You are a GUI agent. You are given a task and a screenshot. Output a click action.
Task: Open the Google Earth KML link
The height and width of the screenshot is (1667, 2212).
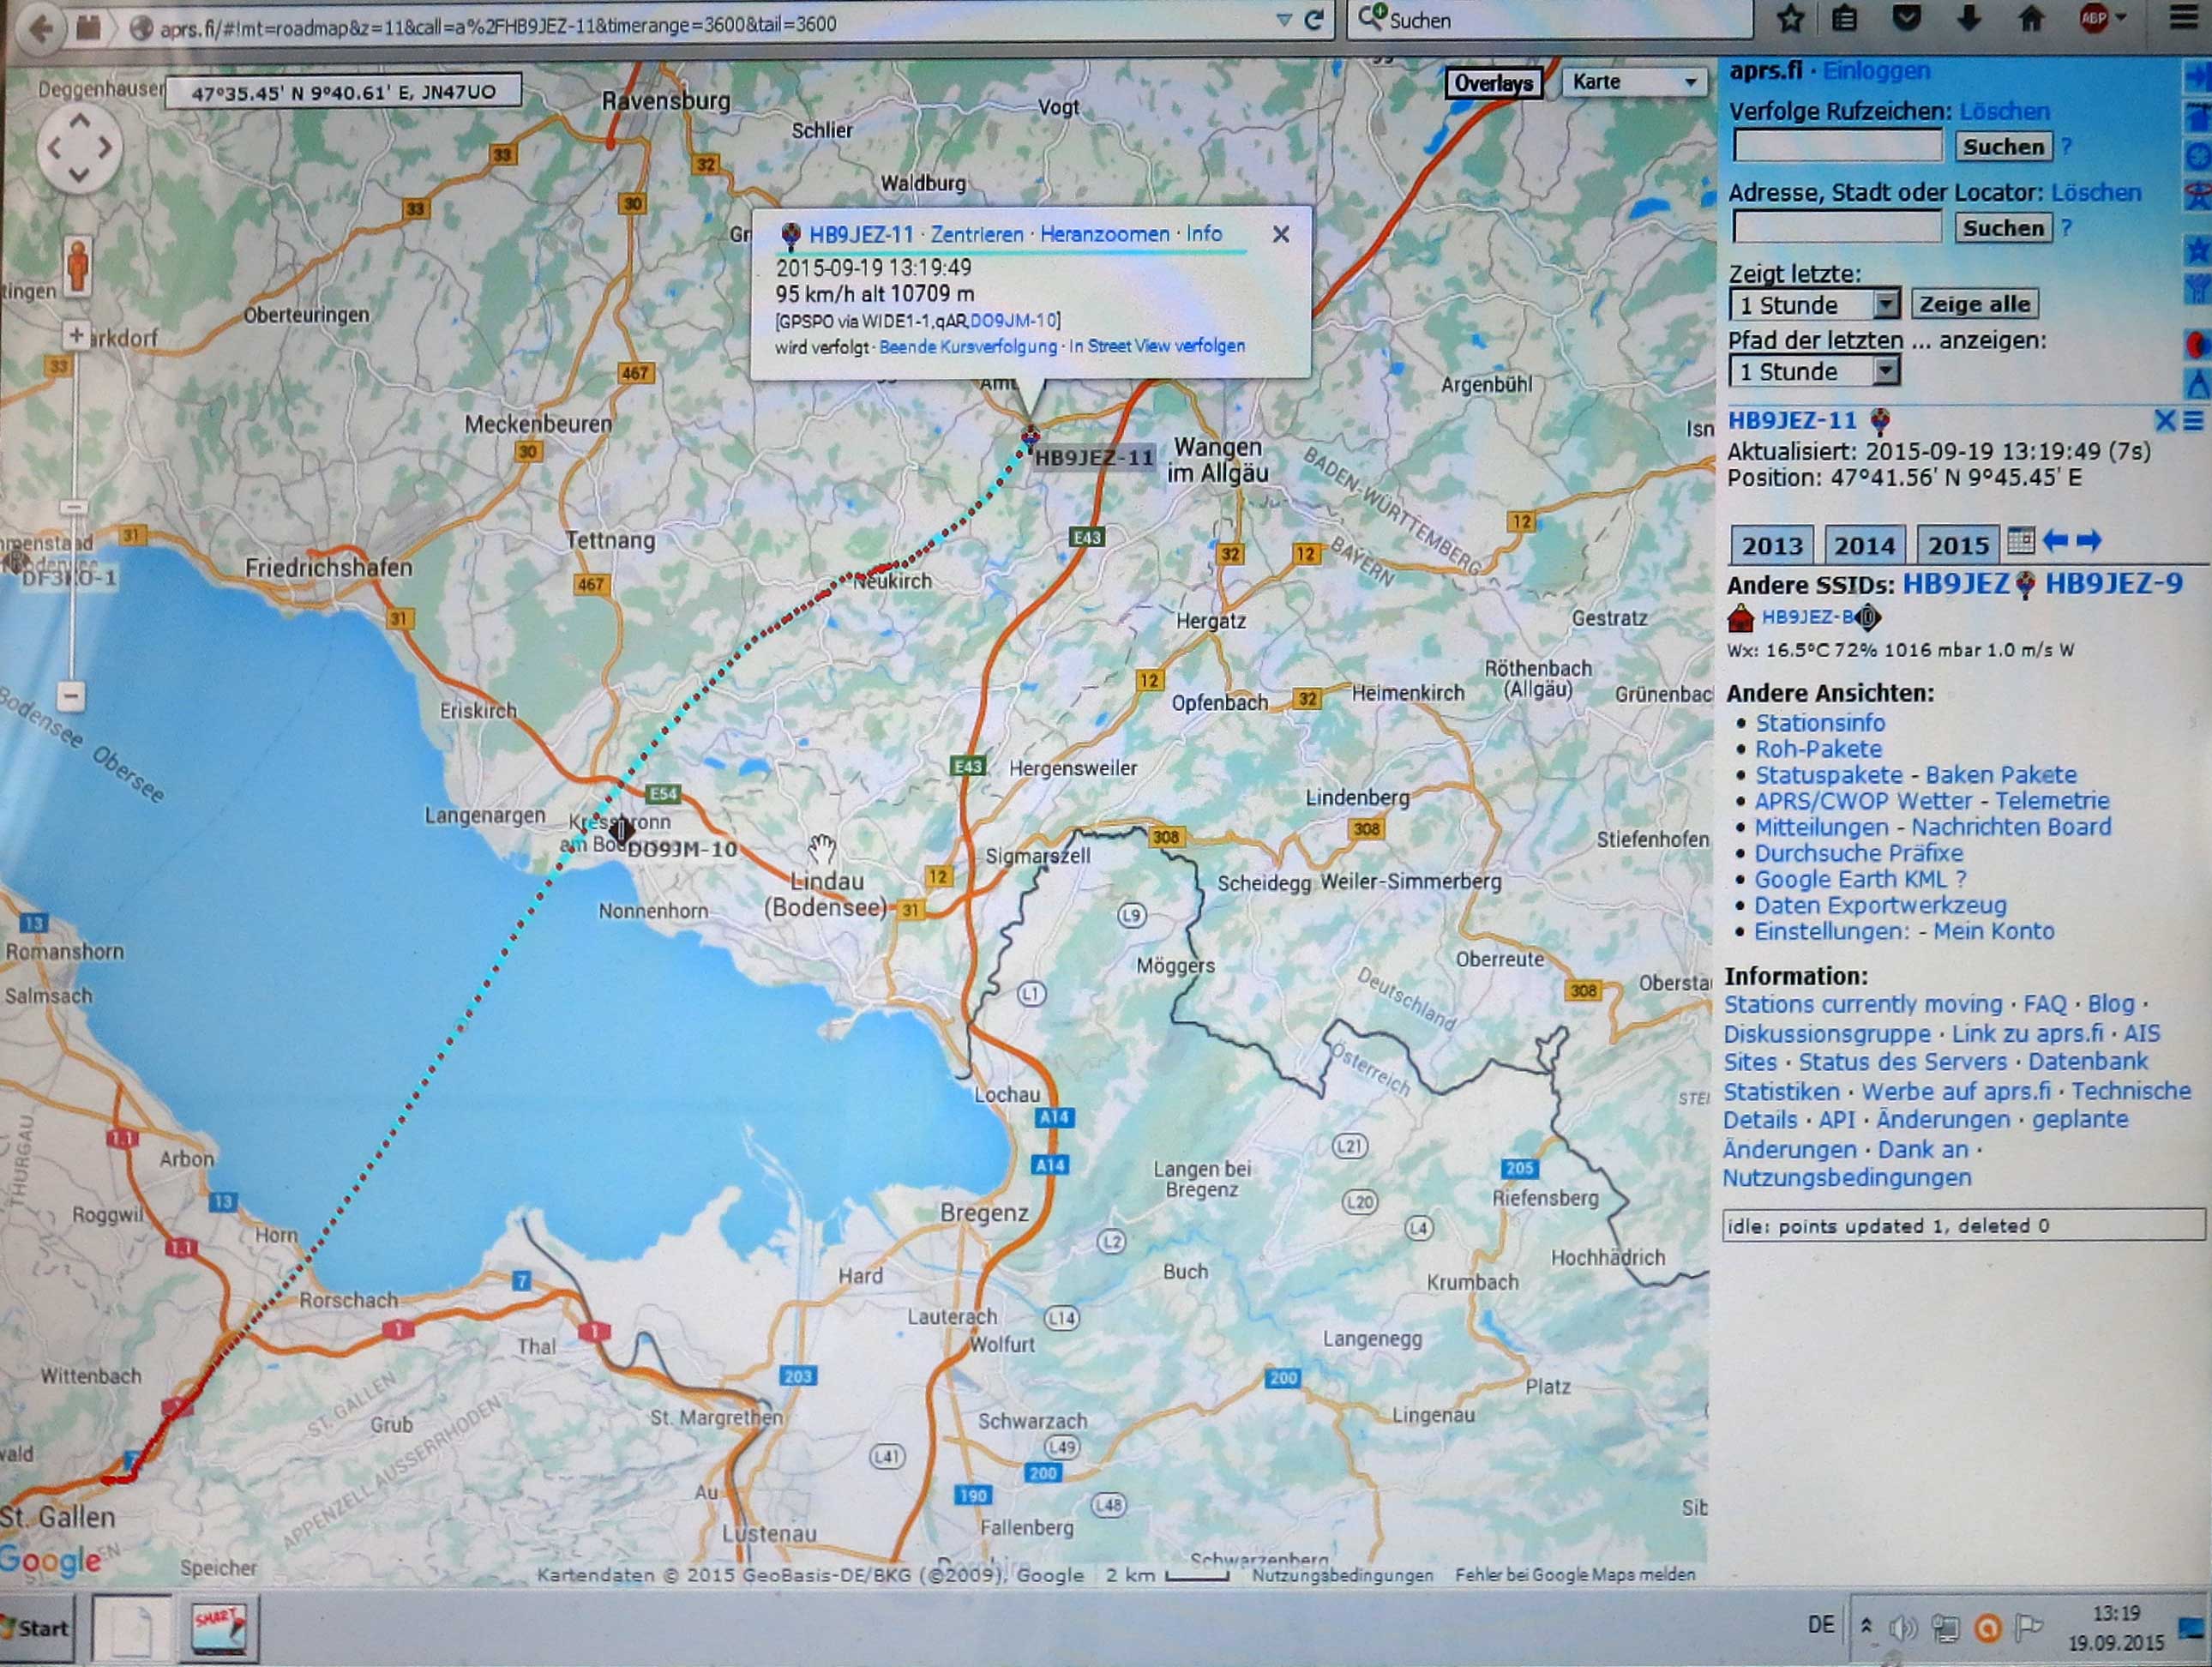coord(1850,879)
